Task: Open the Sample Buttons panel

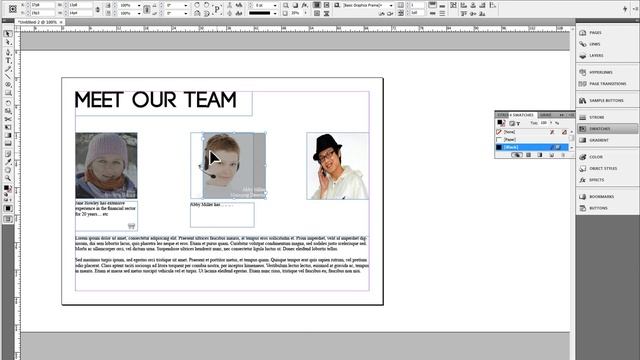Action: point(607,100)
